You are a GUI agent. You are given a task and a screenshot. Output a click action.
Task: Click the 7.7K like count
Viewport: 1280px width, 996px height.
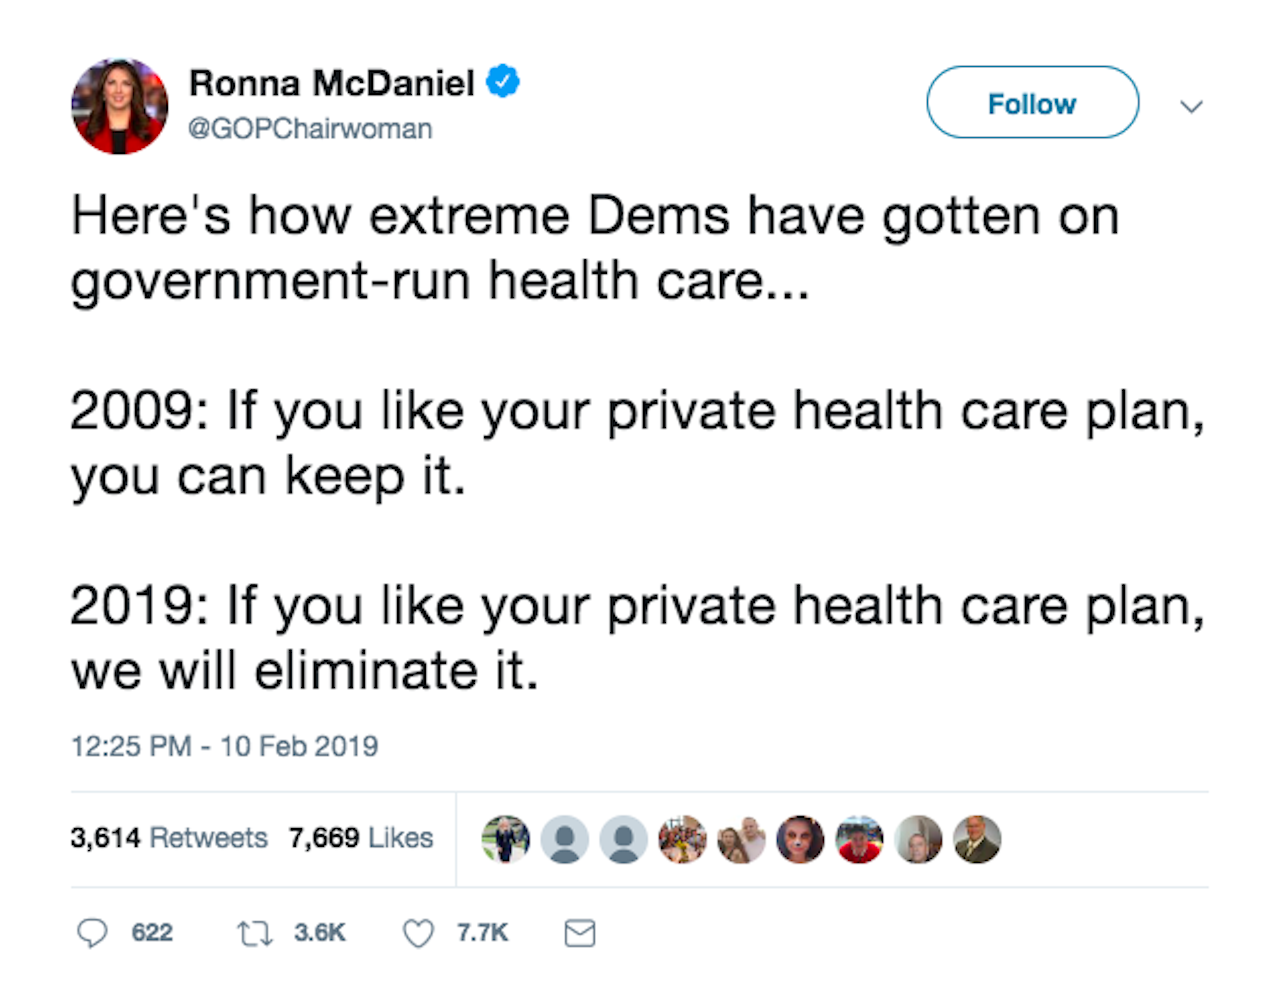483,933
